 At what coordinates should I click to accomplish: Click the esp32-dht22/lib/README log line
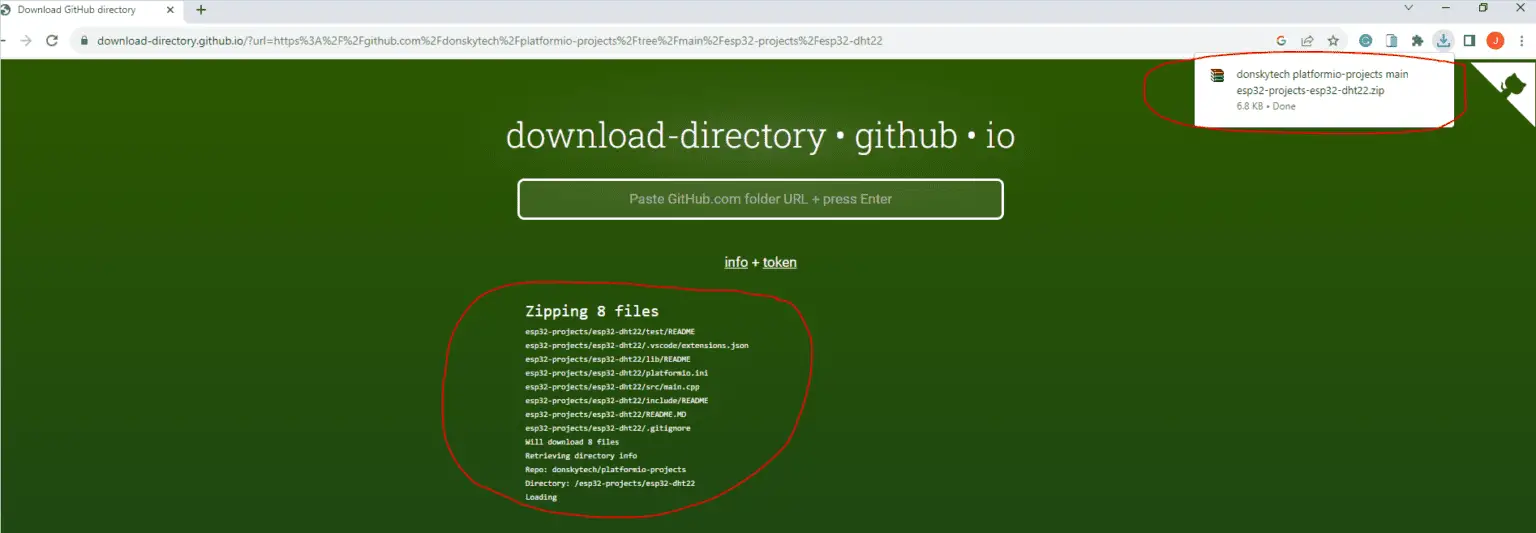pos(608,359)
